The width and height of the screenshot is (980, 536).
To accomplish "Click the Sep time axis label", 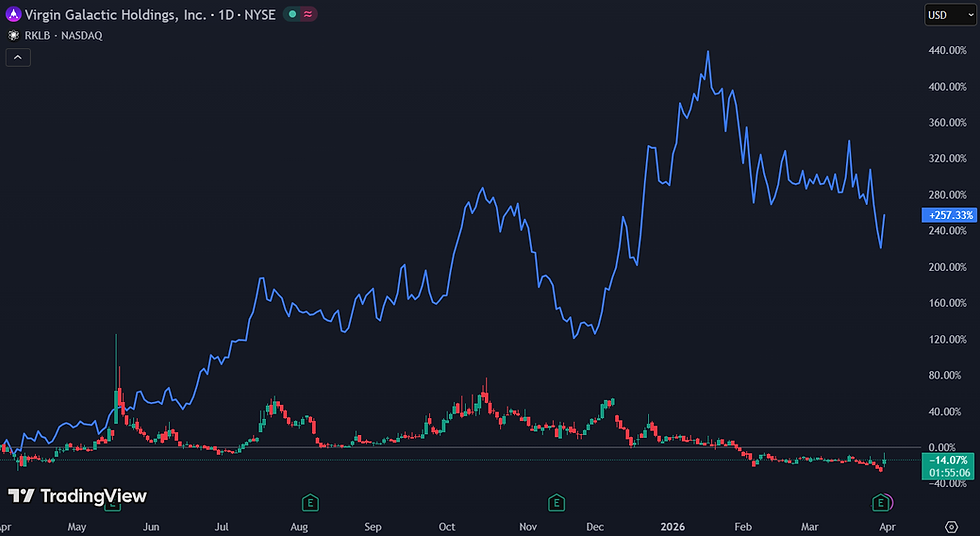I will tap(372, 527).
